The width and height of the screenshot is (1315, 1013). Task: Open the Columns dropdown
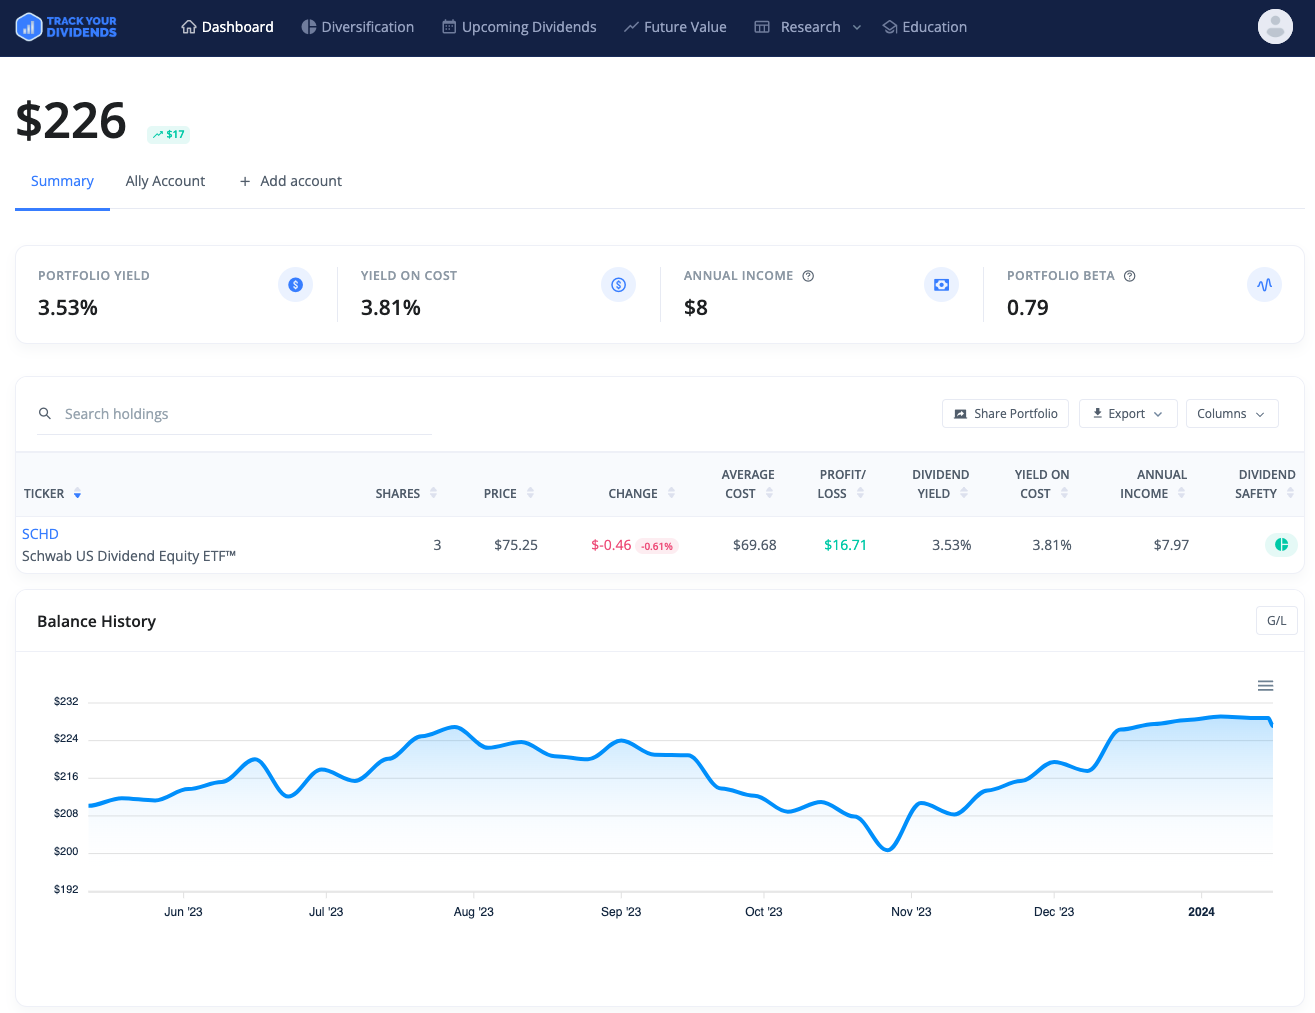[1231, 414]
